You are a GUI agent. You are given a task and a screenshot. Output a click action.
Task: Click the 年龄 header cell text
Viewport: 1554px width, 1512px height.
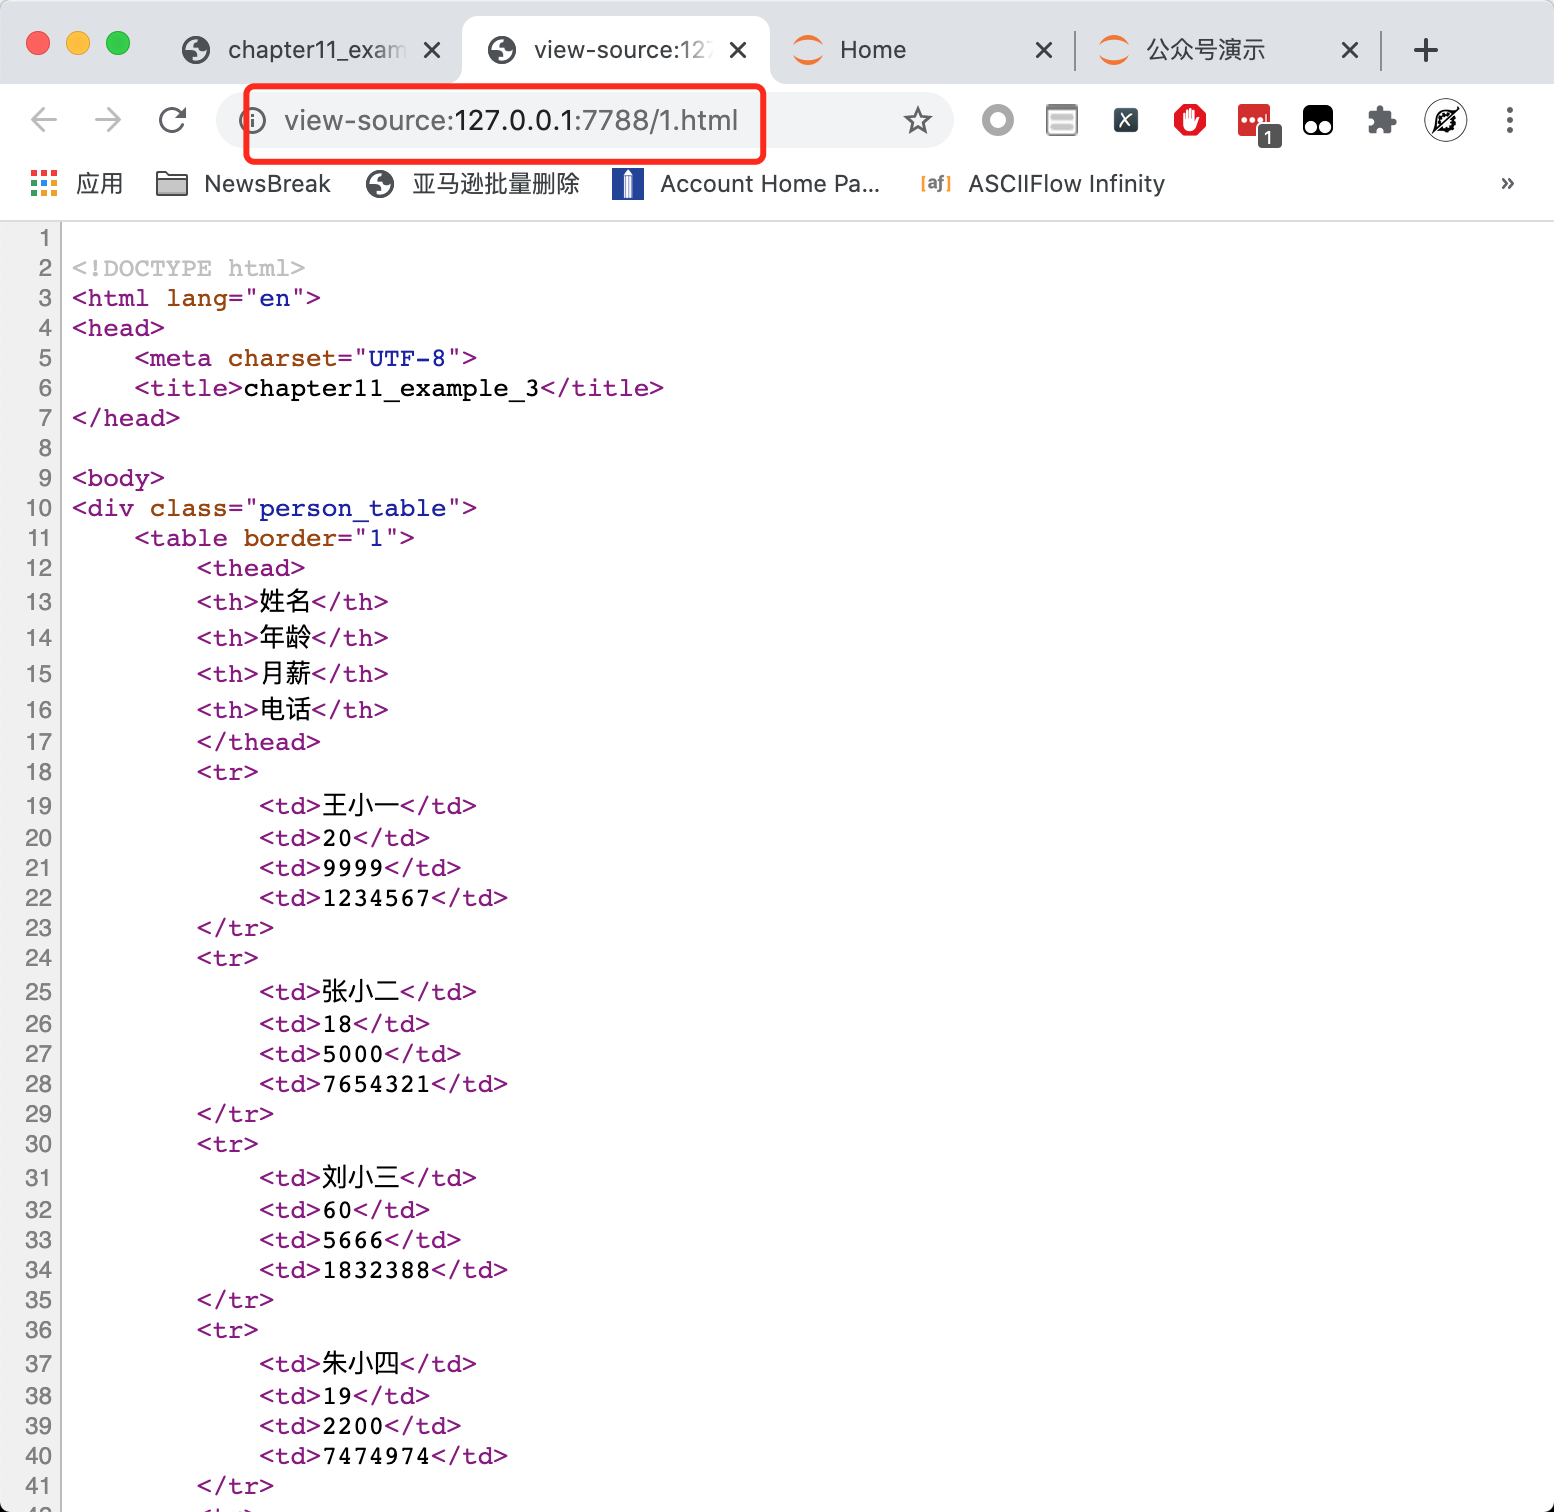click(285, 637)
